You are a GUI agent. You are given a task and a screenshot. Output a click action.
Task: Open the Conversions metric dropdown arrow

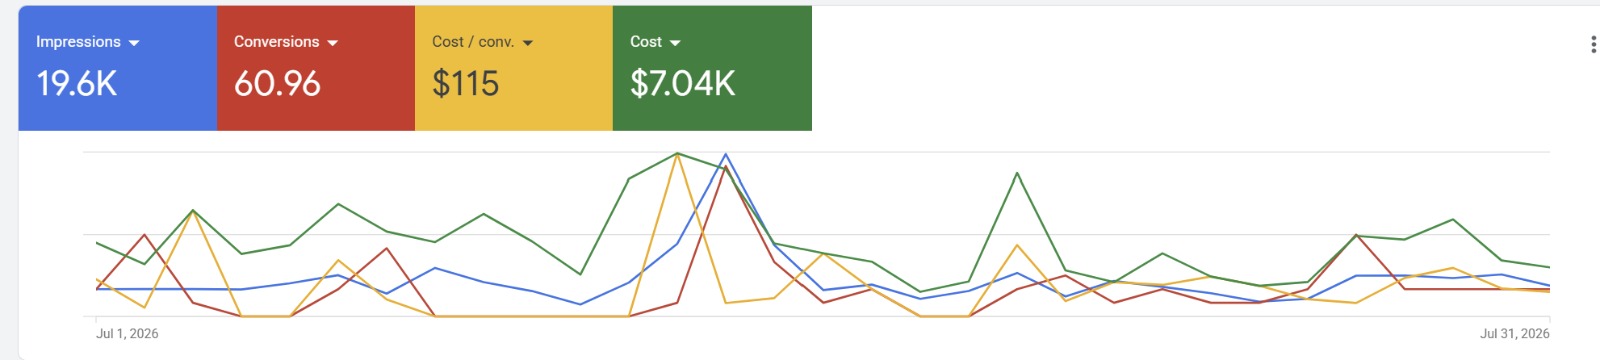click(x=333, y=43)
